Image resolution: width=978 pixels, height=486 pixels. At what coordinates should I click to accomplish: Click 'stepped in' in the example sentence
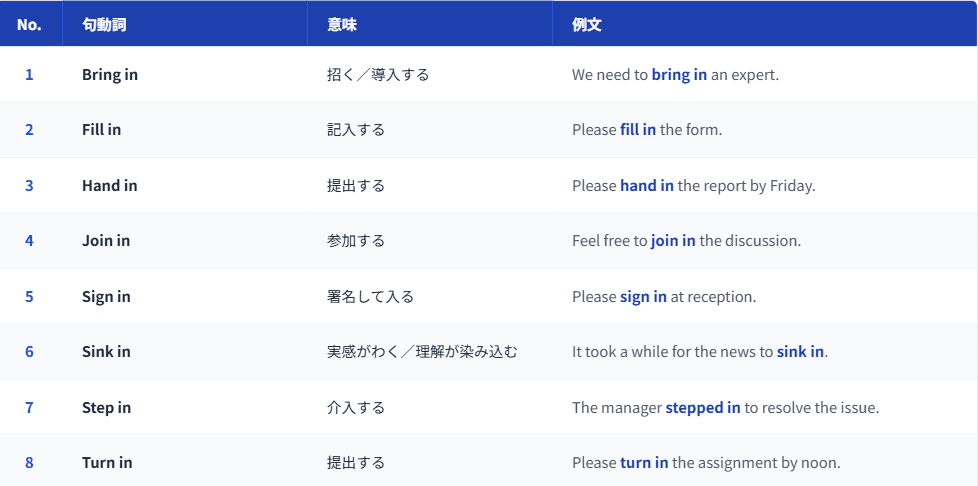703,408
